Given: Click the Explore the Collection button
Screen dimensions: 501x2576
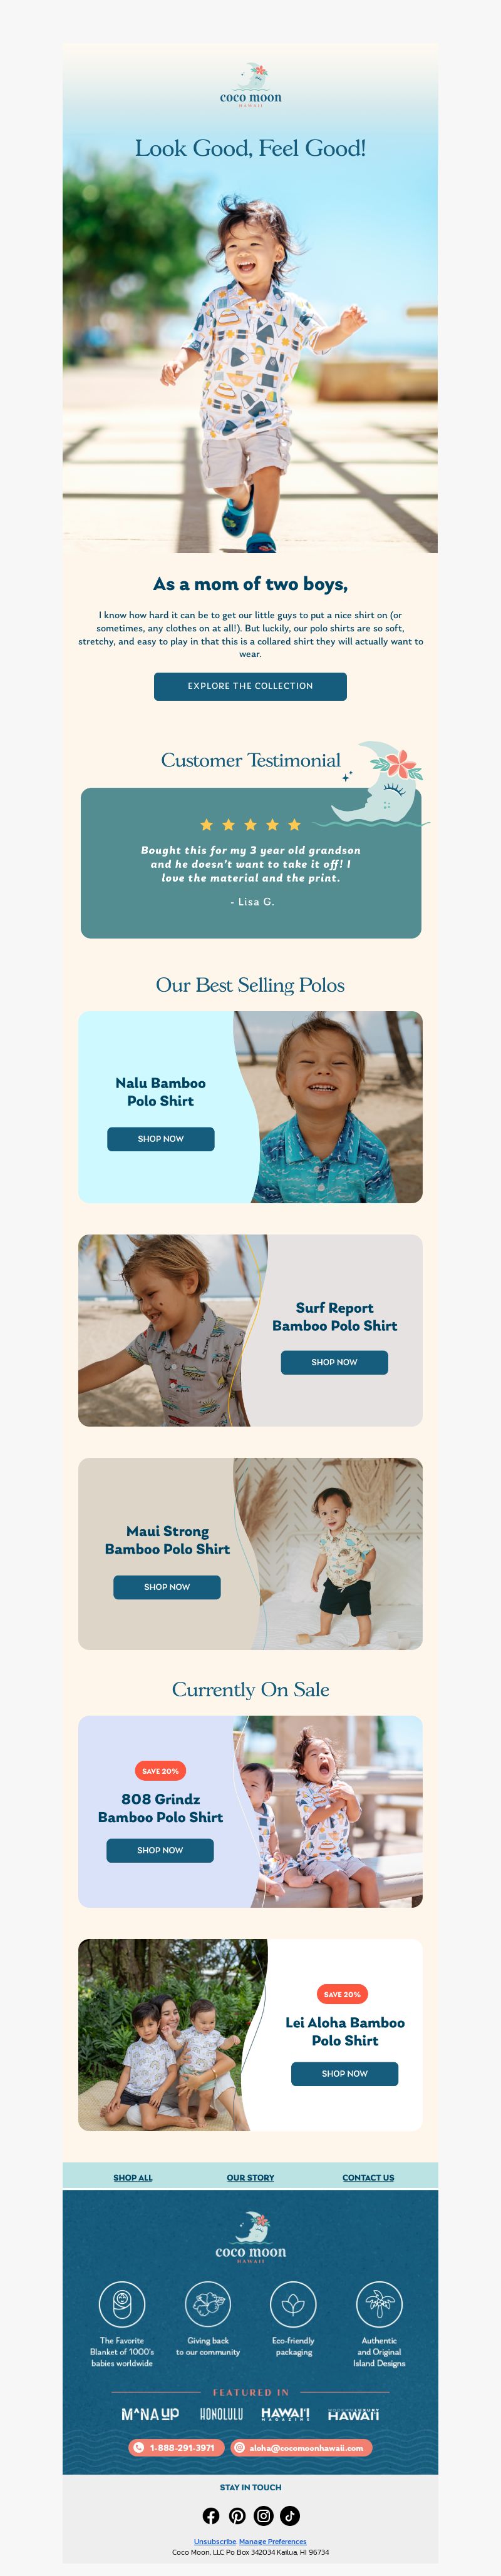Looking at the screenshot, I should click(250, 686).
